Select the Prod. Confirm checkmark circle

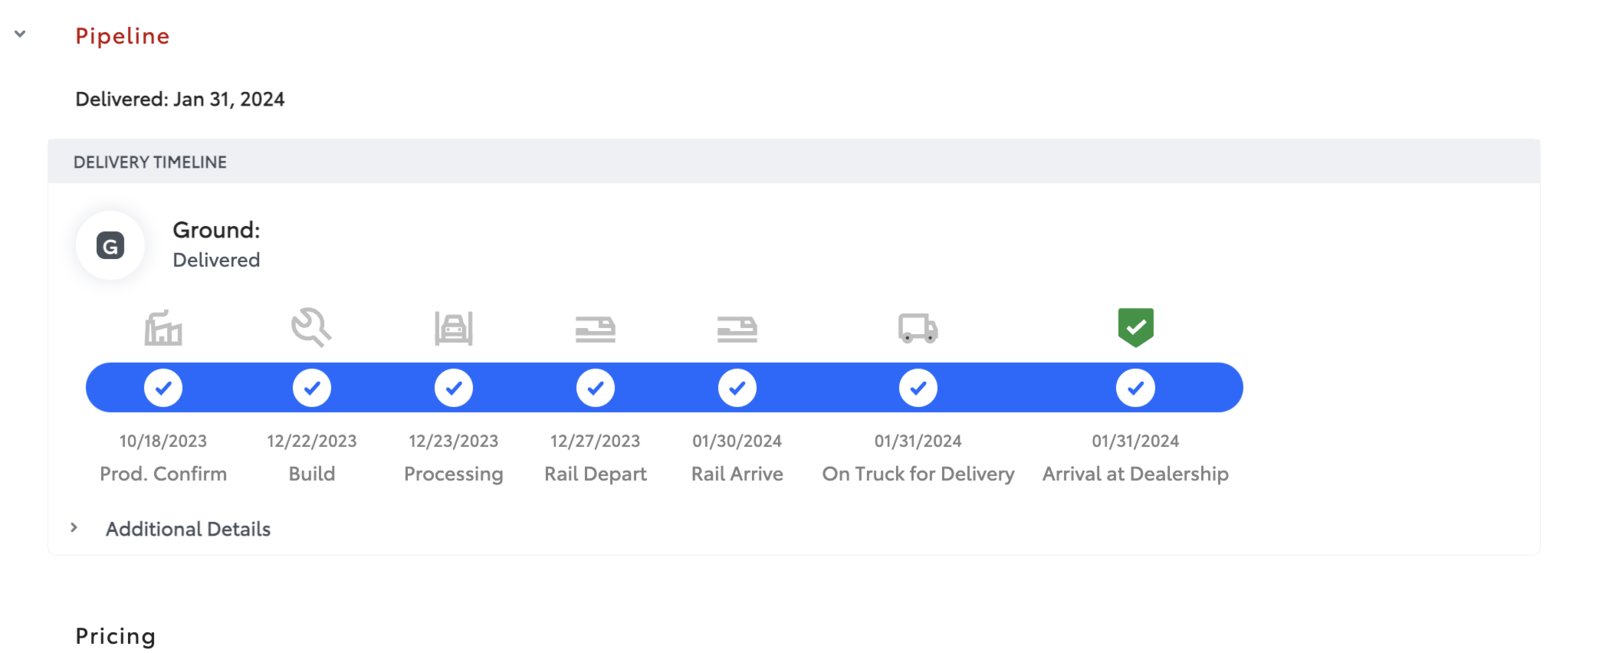click(163, 388)
